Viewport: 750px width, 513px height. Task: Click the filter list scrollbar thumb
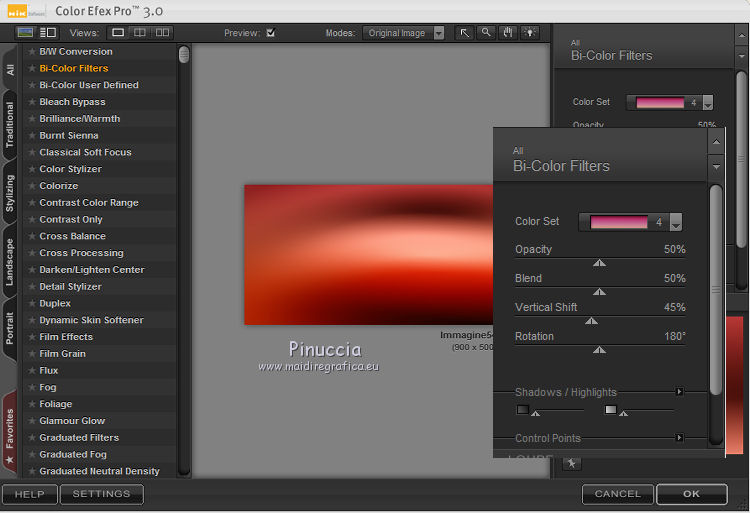[x=184, y=55]
